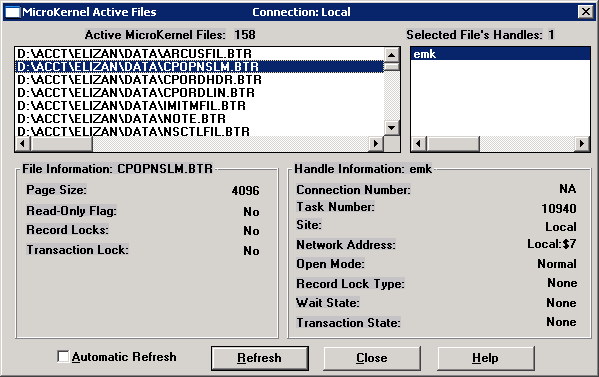The height and width of the screenshot is (377, 599).
Task: Open Help for active files
Action: [485, 358]
